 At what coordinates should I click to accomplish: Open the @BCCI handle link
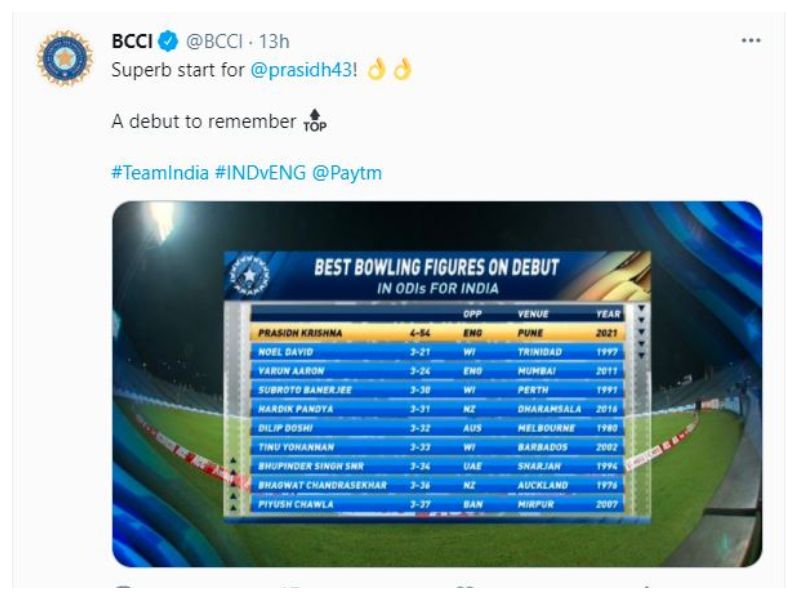(214, 41)
